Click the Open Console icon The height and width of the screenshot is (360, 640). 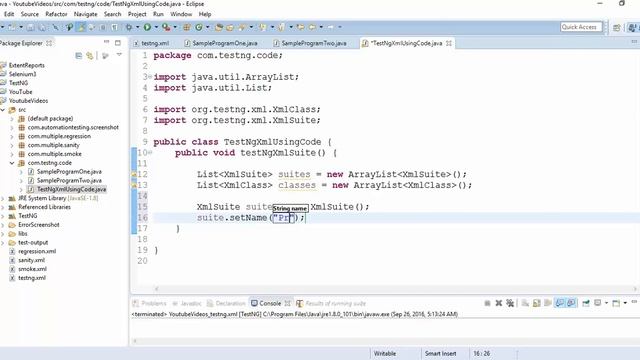point(616,303)
